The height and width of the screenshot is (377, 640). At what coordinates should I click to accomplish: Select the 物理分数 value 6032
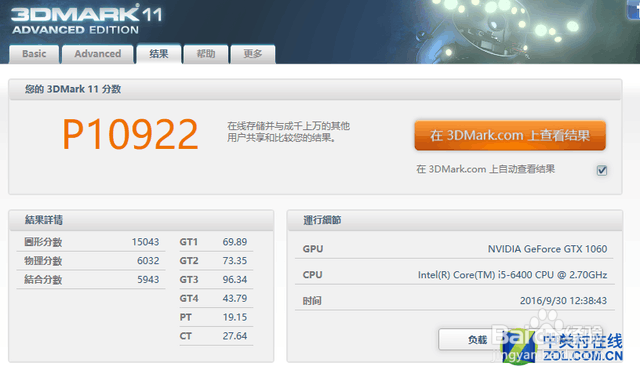point(148,261)
